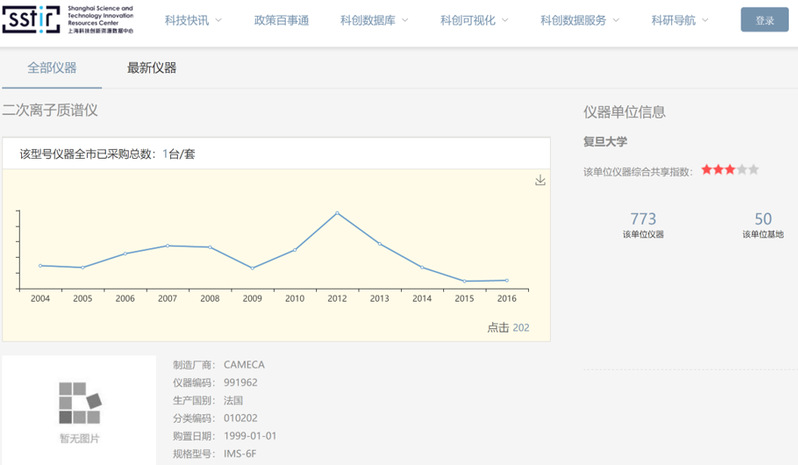This screenshot has width=798, height=465.
Task: Click the no-image placeholder thumbnail
Action: 79,409
